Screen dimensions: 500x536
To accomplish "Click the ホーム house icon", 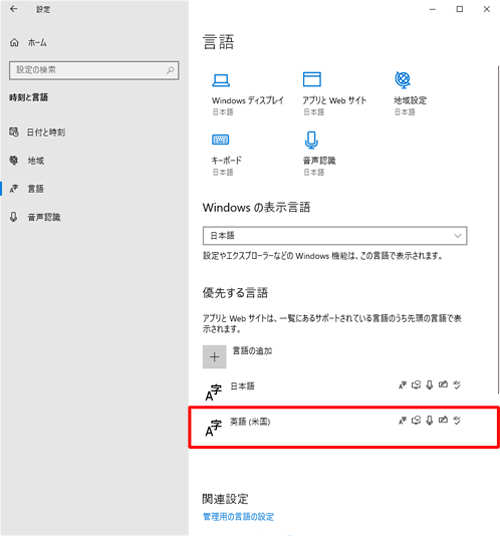I will (14, 43).
